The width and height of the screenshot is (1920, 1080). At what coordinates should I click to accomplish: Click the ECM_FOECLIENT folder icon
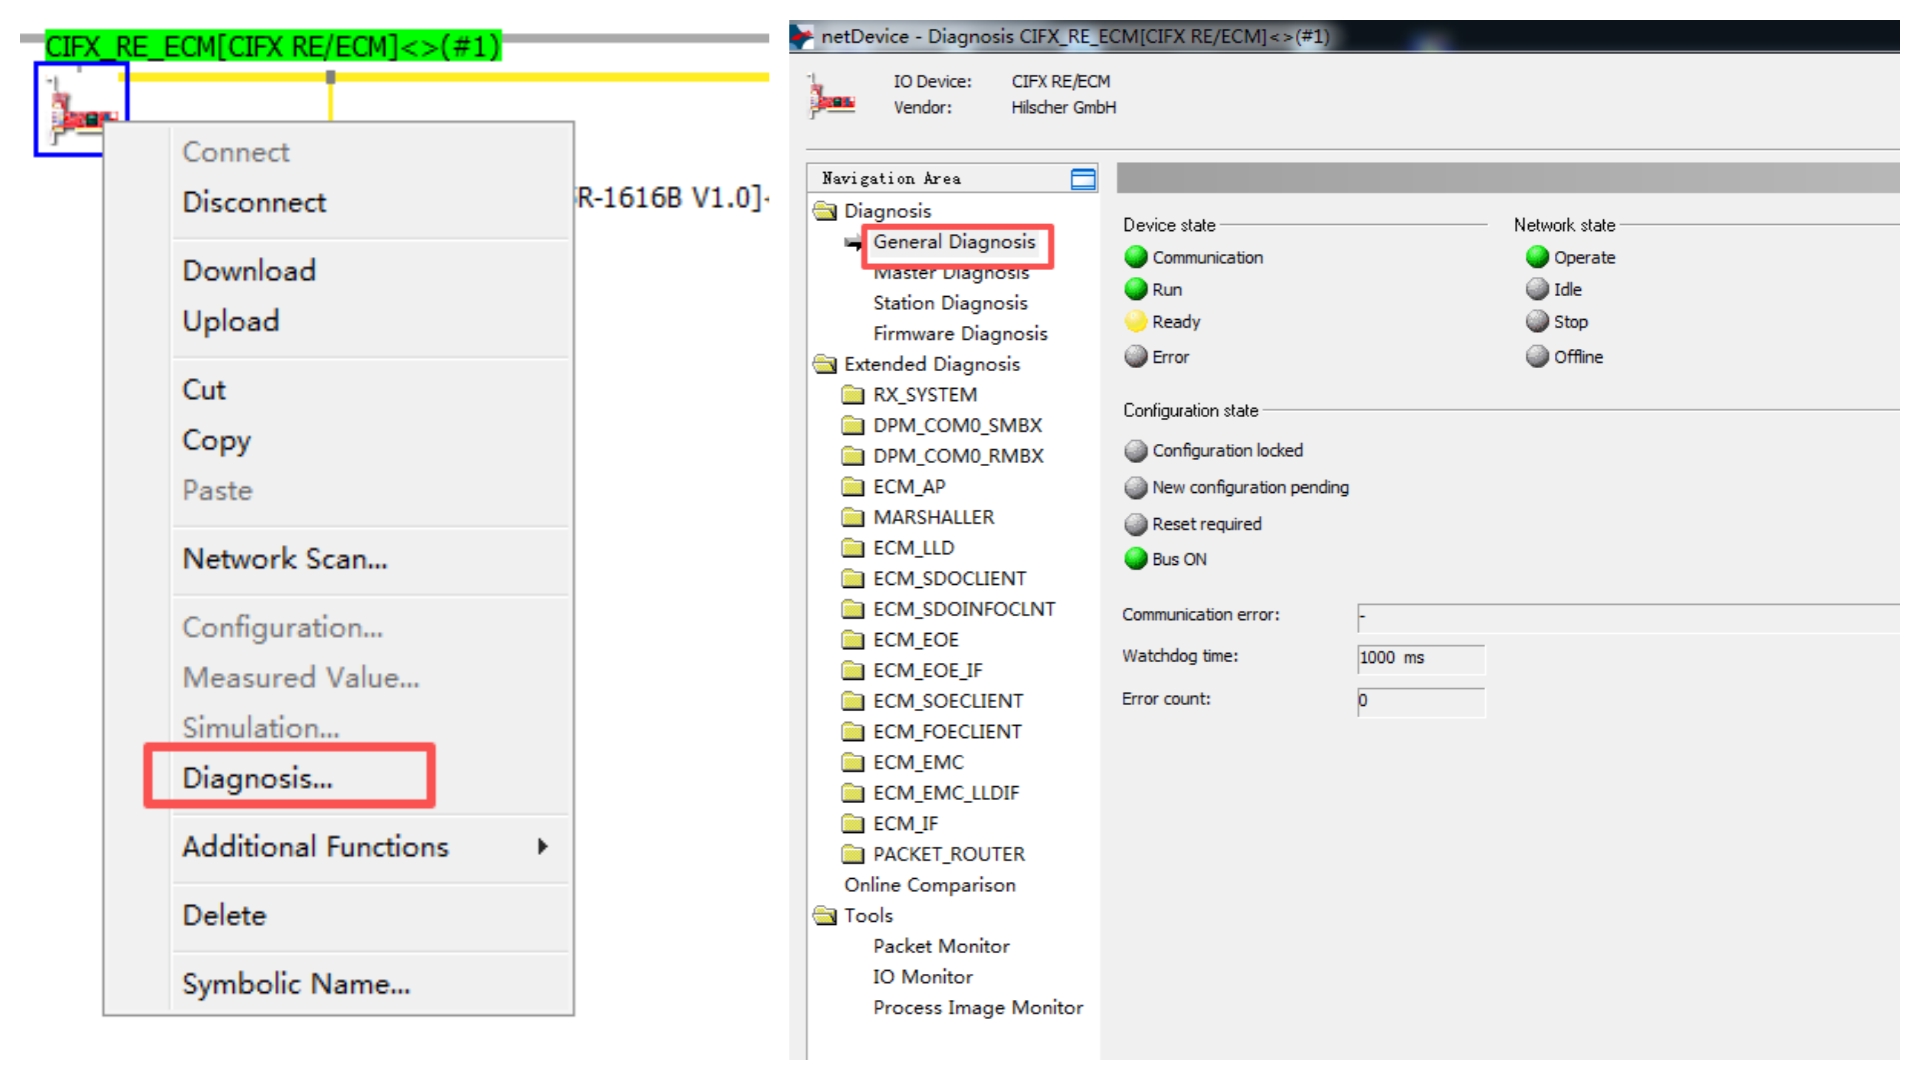pos(853,732)
